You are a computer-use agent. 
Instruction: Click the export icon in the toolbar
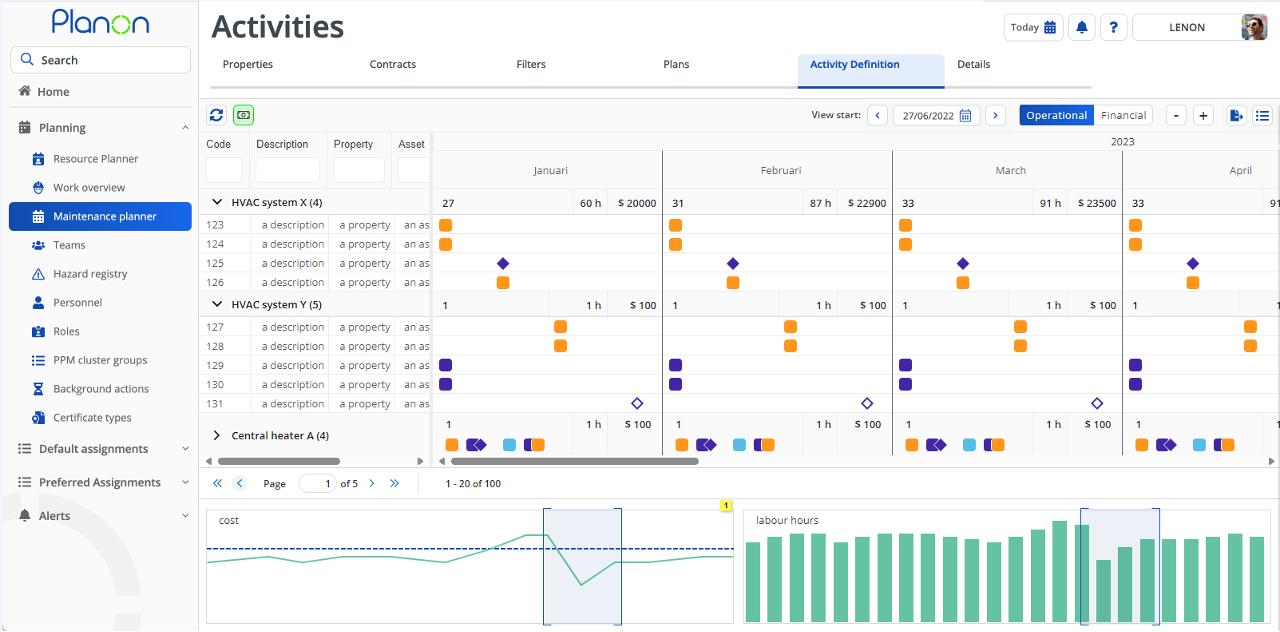[1236, 116]
